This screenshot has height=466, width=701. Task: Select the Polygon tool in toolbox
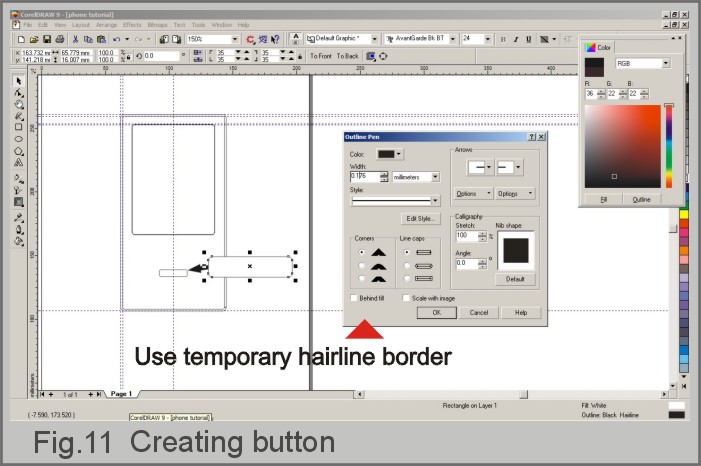click(x=18, y=151)
